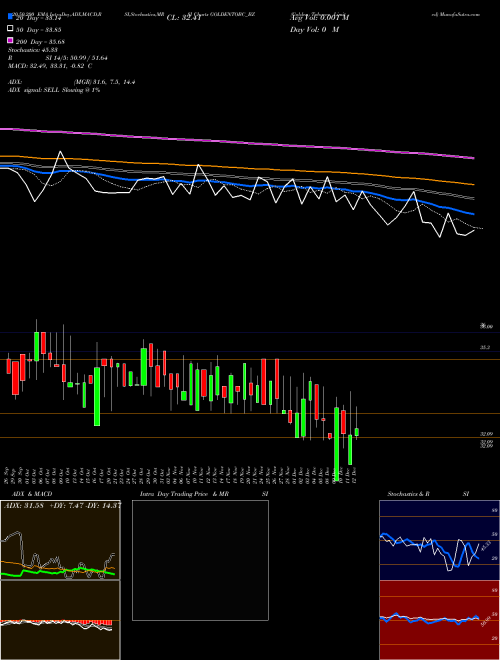The width and height of the screenshot is (500, 660).
Task: Click the 'Stochastics & R' panel title
Action: tap(409, 494)
